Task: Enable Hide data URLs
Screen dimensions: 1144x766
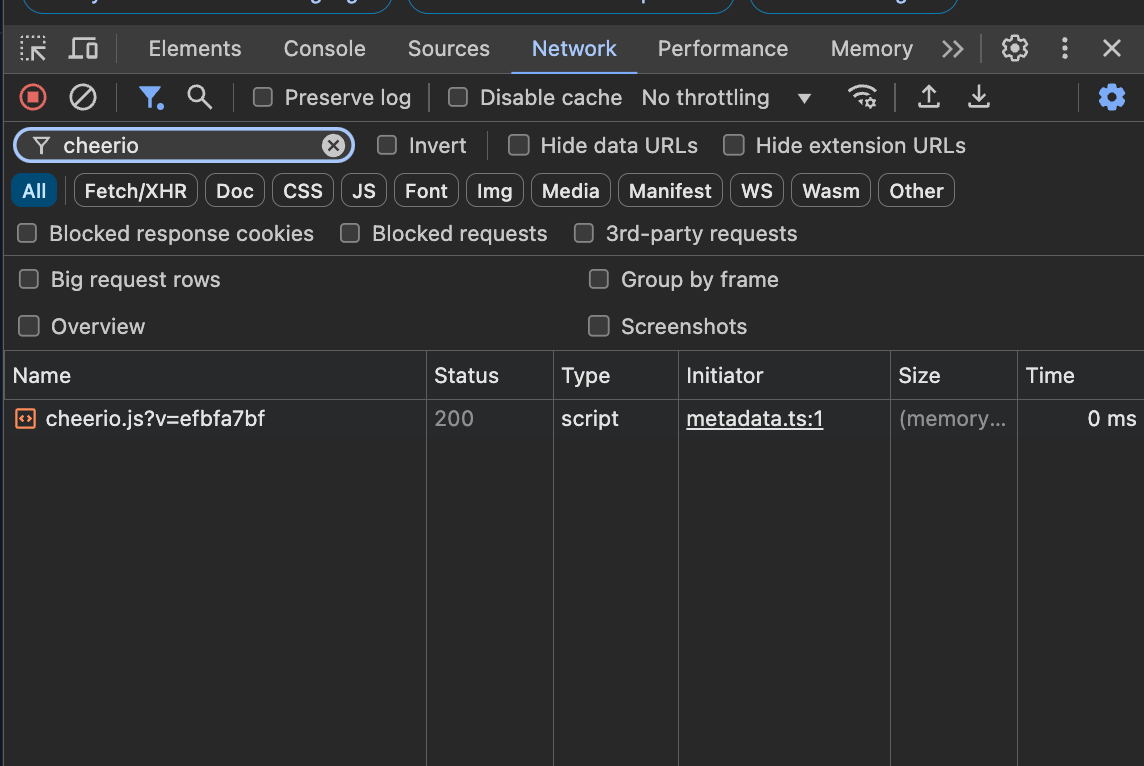Action: coord(519,145)
